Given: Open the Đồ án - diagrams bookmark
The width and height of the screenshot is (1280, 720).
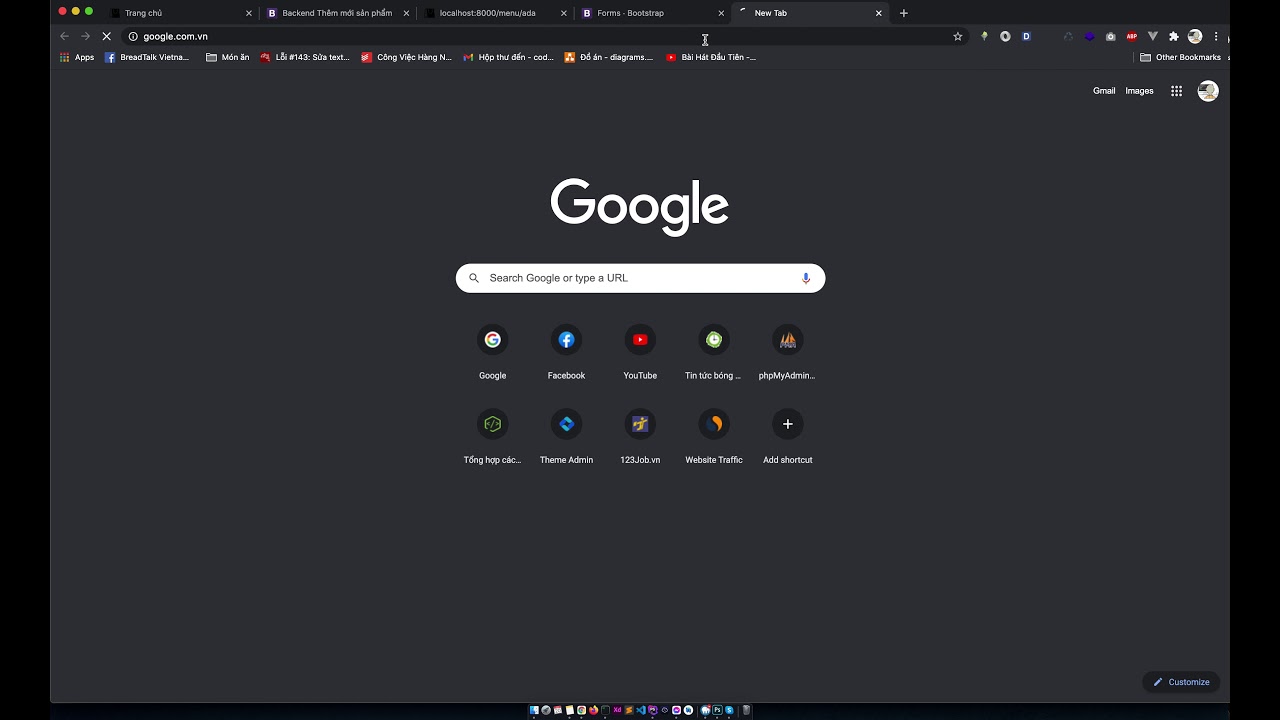Looking at the screenshot, I should click(x=609, y=57).
